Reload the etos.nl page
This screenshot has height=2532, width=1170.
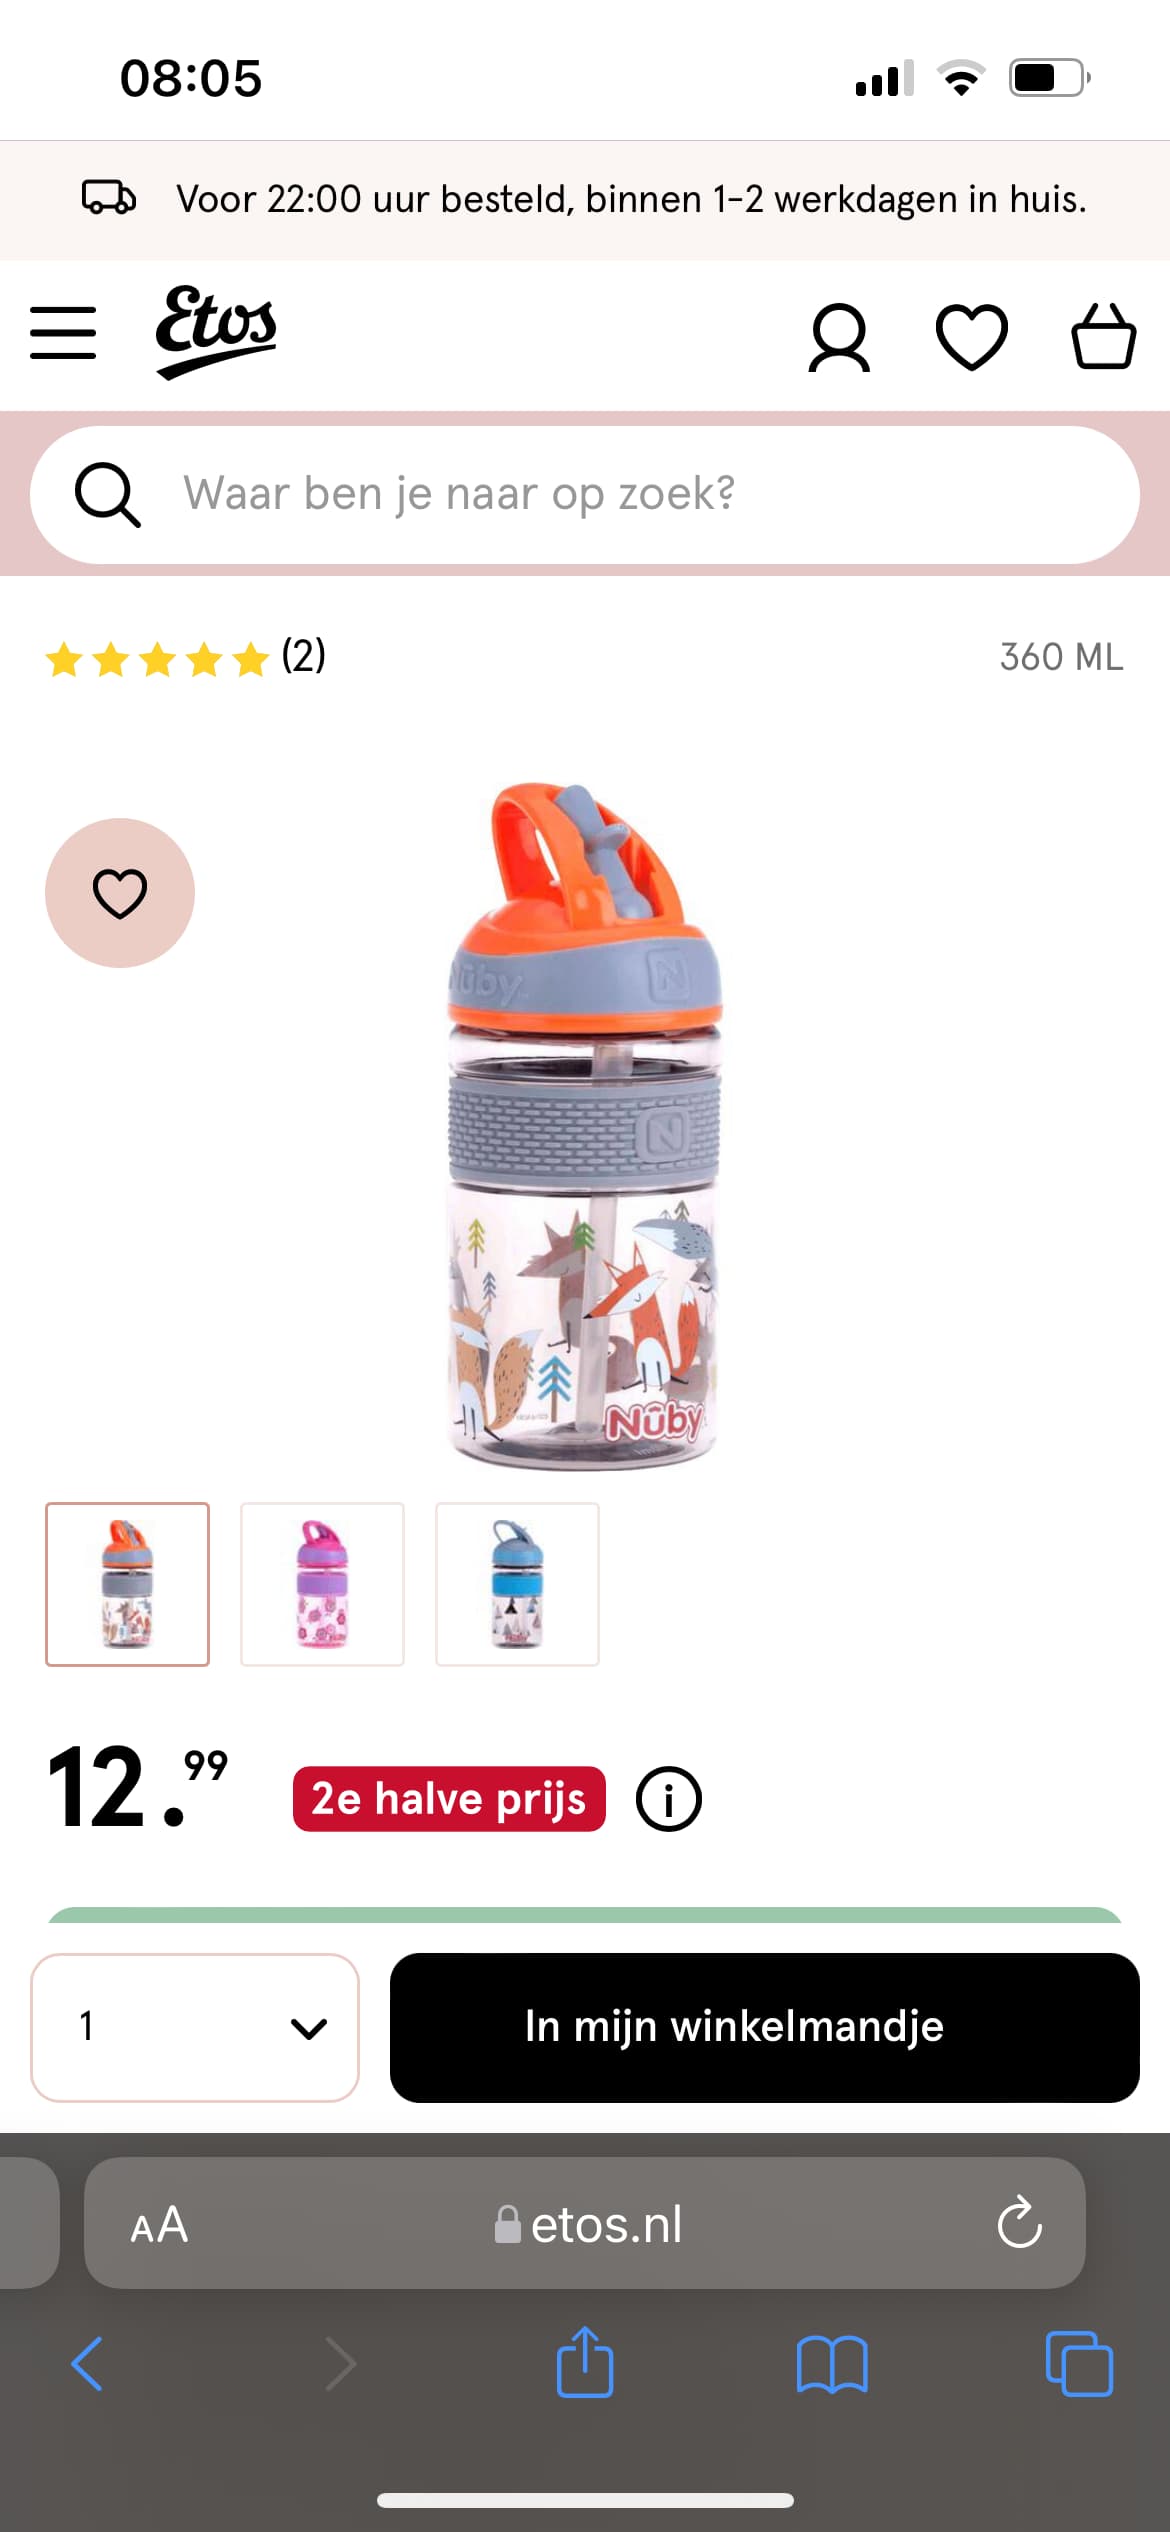1019,2222
